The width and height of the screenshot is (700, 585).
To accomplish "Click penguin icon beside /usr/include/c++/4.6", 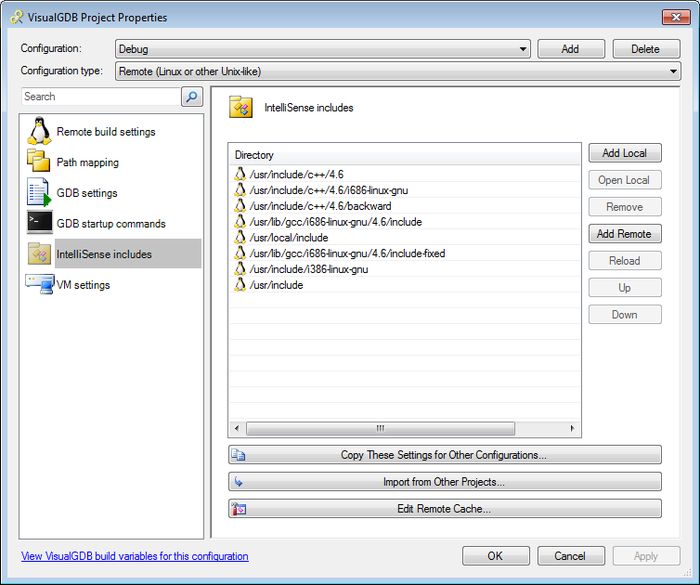I will 240,174.
